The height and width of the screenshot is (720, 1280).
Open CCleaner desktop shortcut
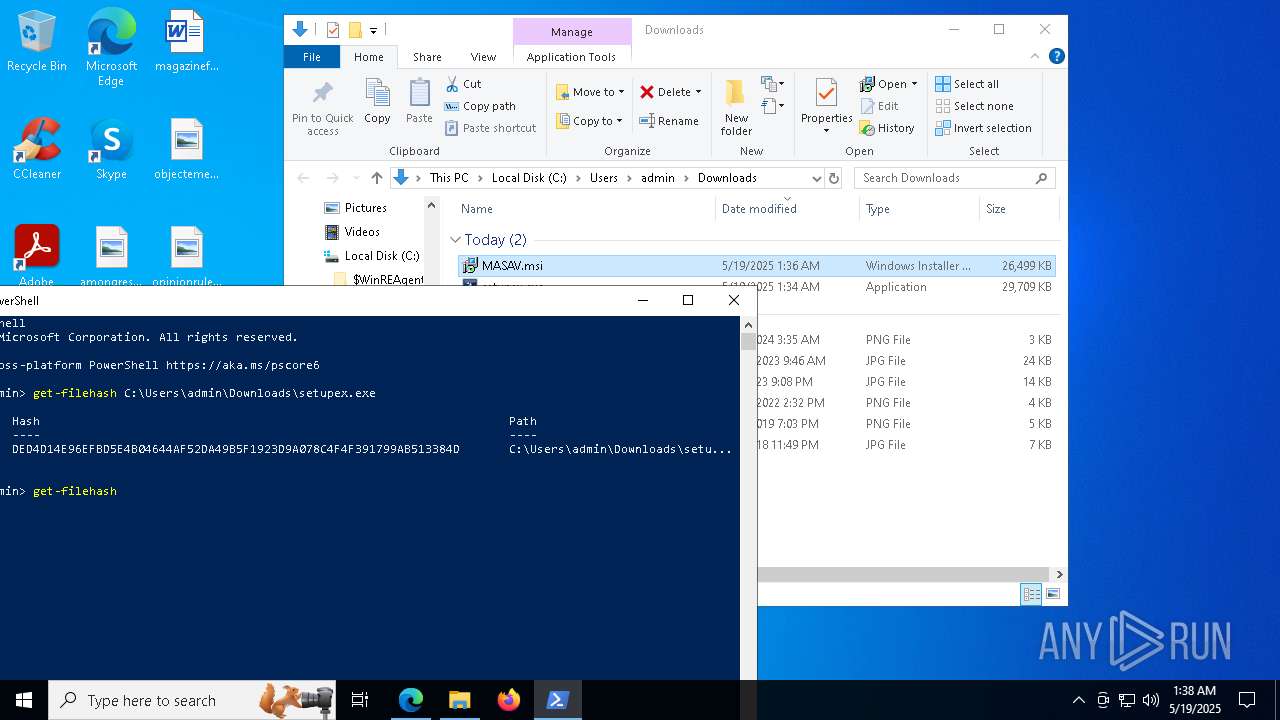pos(37,149)
